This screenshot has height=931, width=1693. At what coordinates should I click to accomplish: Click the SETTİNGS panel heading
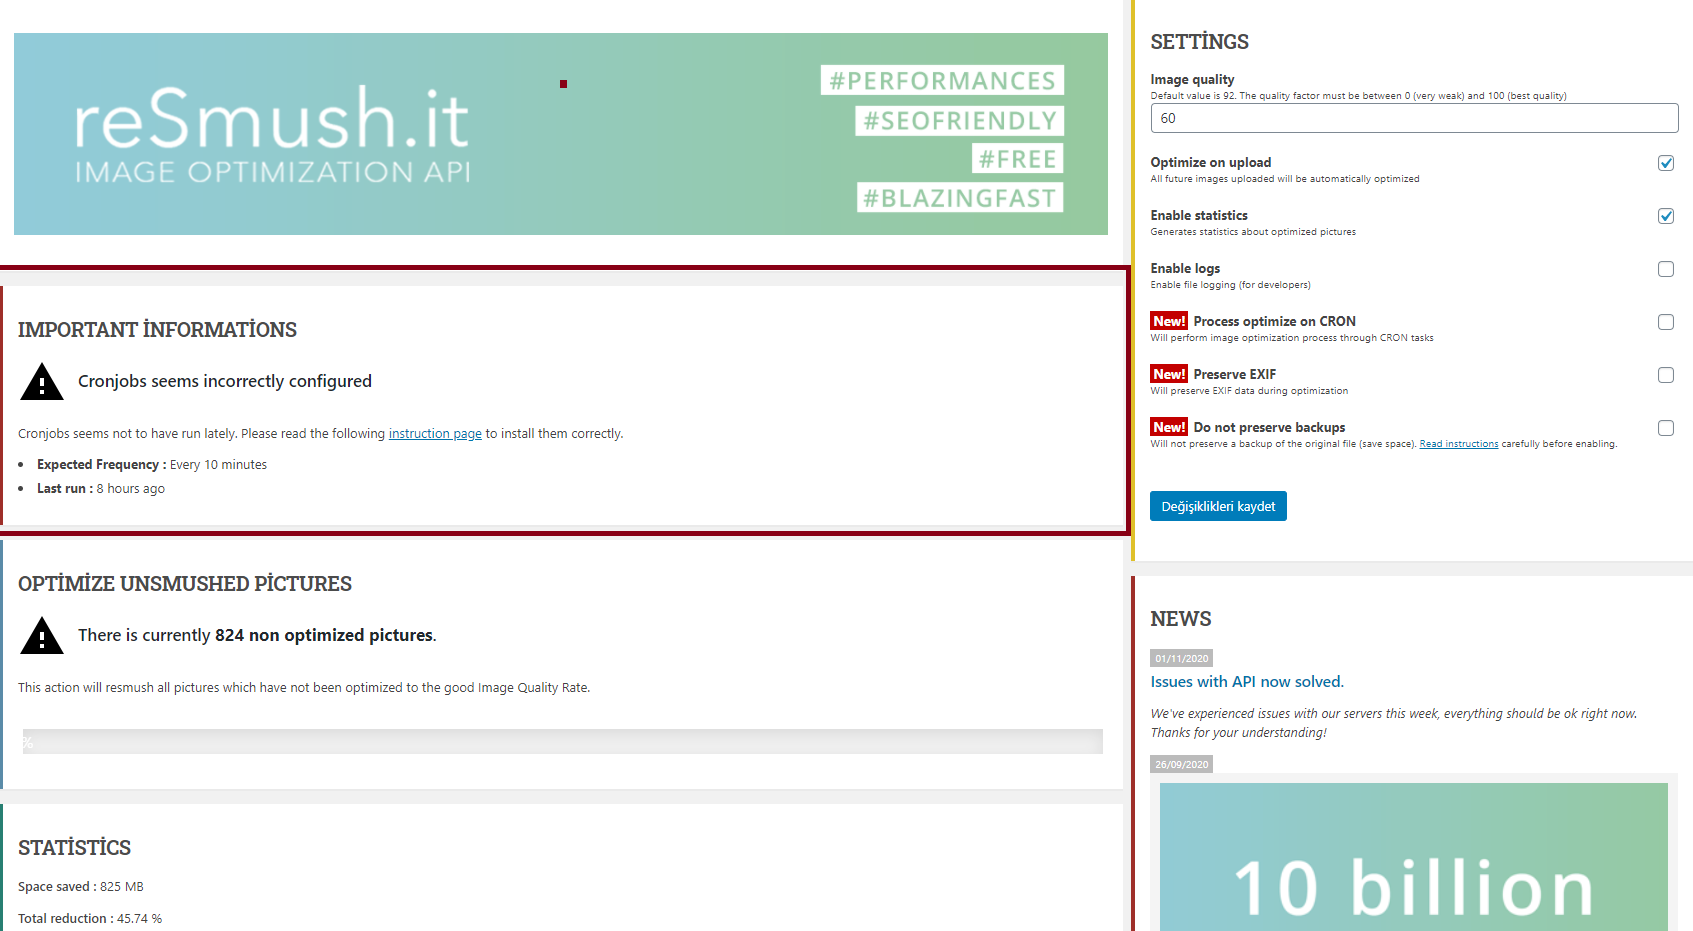point(1200,42)
